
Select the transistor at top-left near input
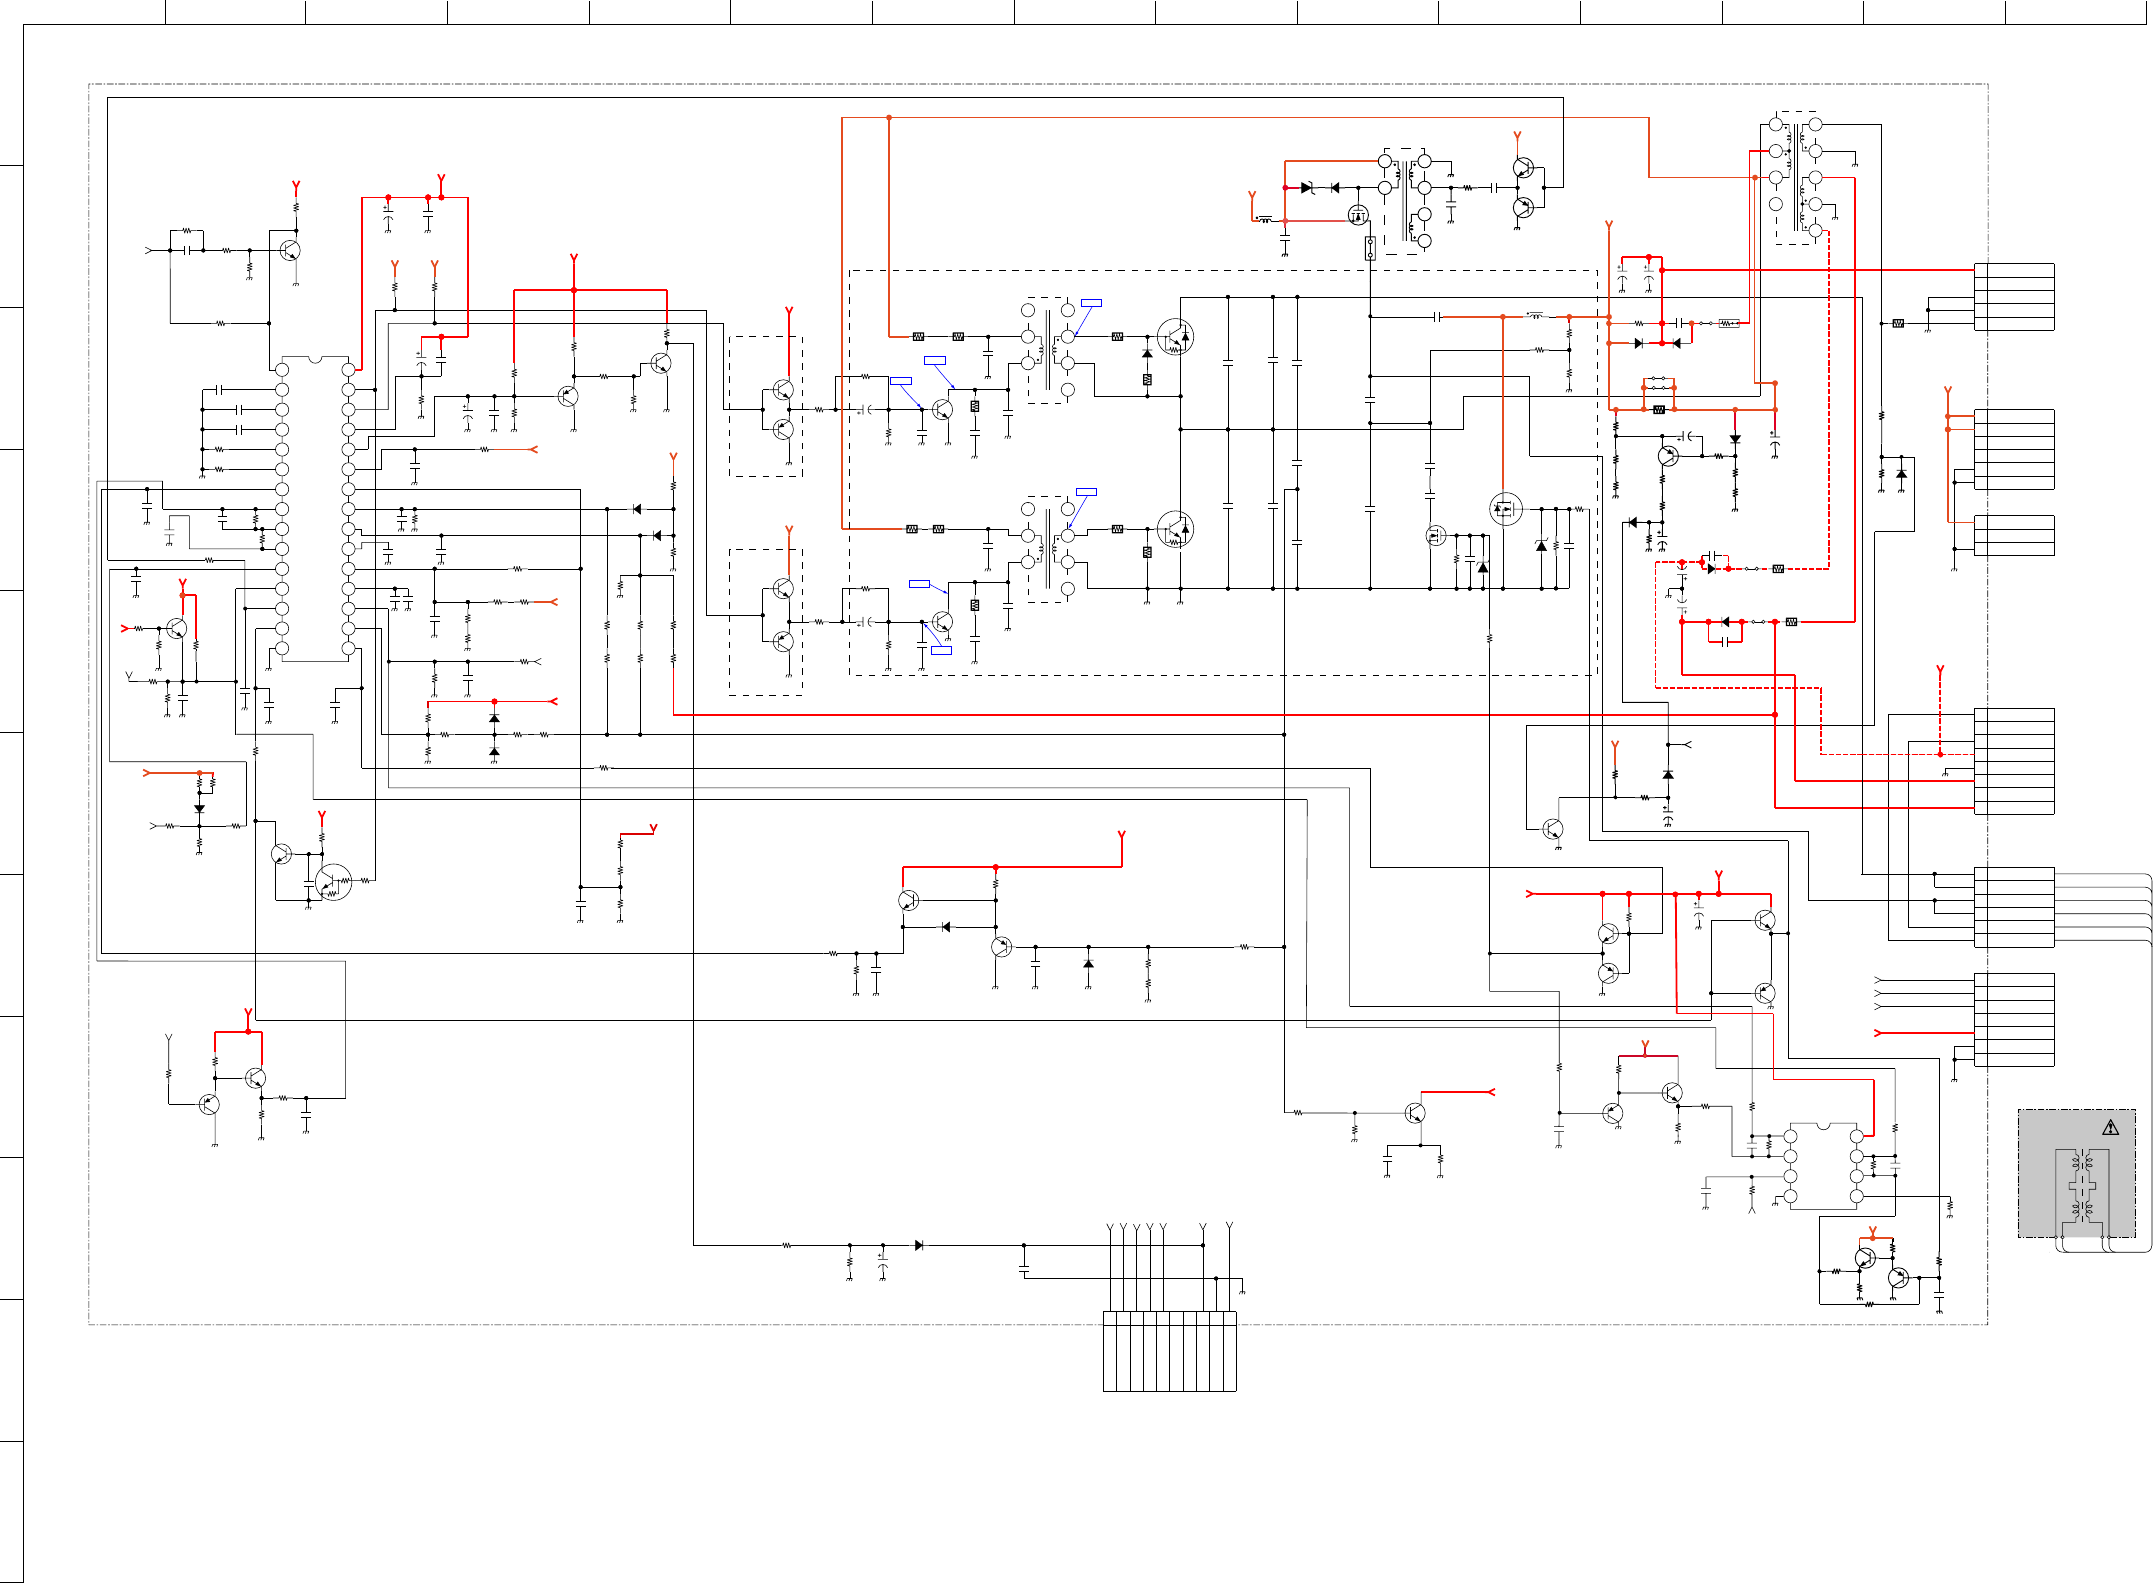(290, 250)
